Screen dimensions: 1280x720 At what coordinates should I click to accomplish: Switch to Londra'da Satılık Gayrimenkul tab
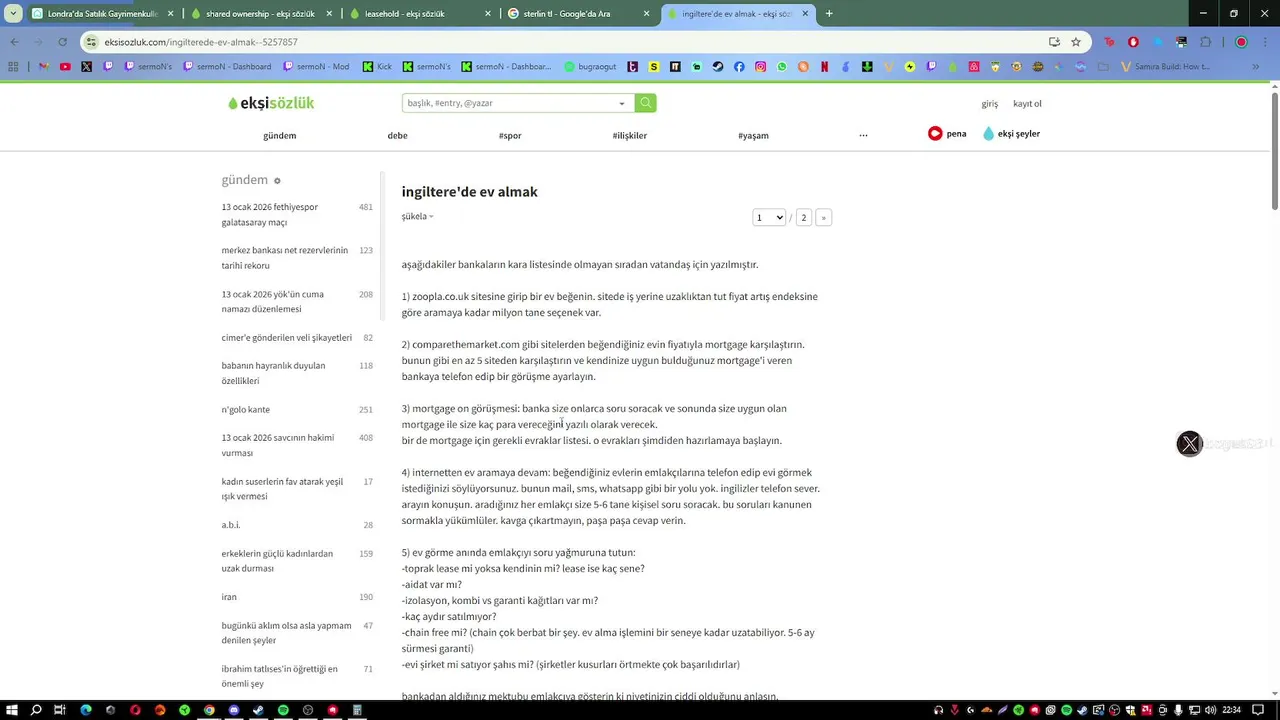click(x=103, y=14)
